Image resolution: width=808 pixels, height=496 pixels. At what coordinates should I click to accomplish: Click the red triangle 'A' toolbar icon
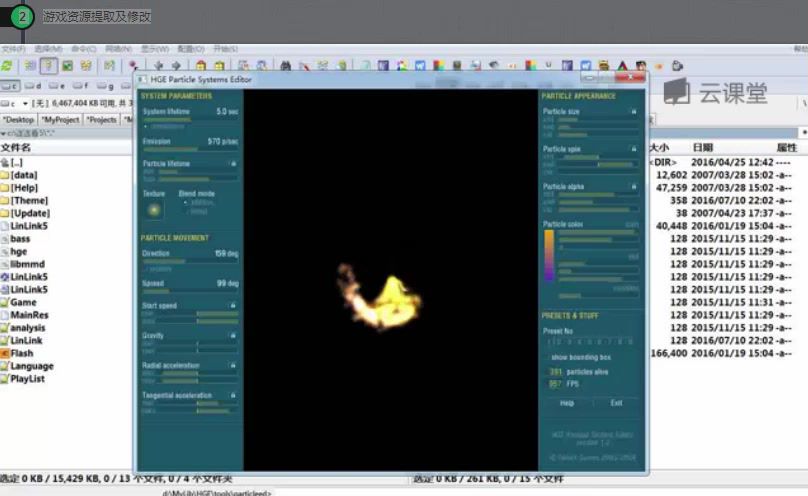[x=622, y=66]
